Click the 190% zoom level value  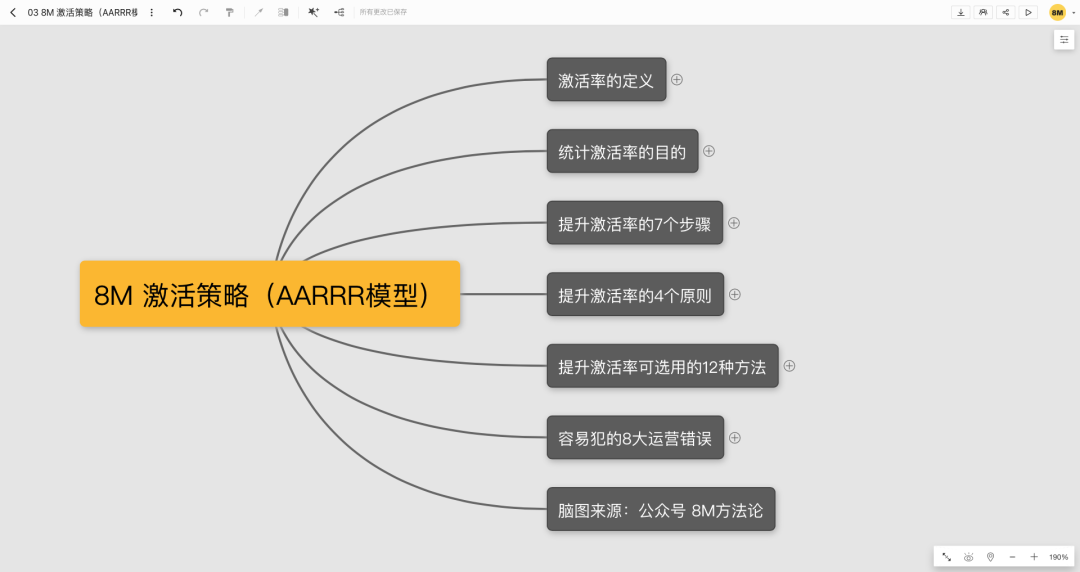tap(1059, 557)
